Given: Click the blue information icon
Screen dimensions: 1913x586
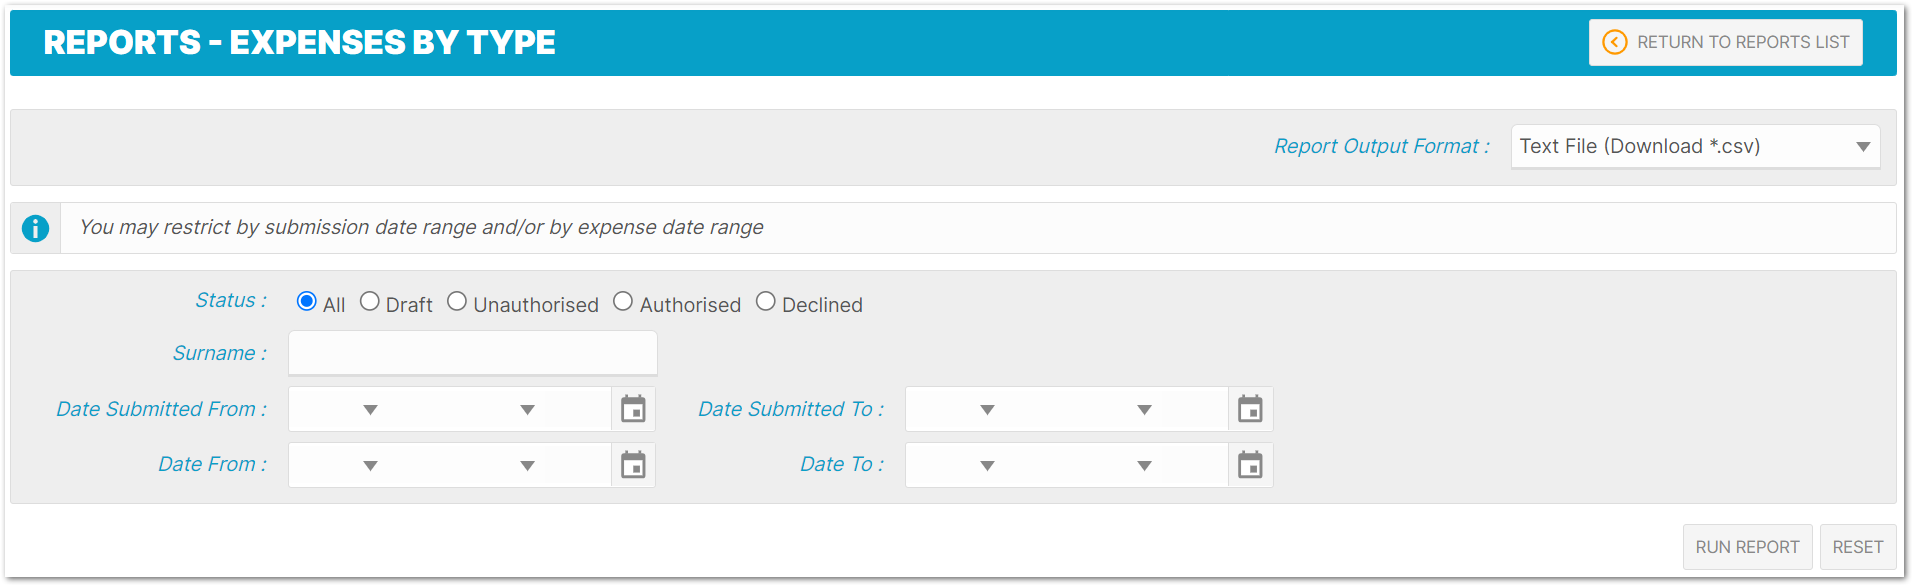Looking at the screenshot, I should tap(35, 228).
